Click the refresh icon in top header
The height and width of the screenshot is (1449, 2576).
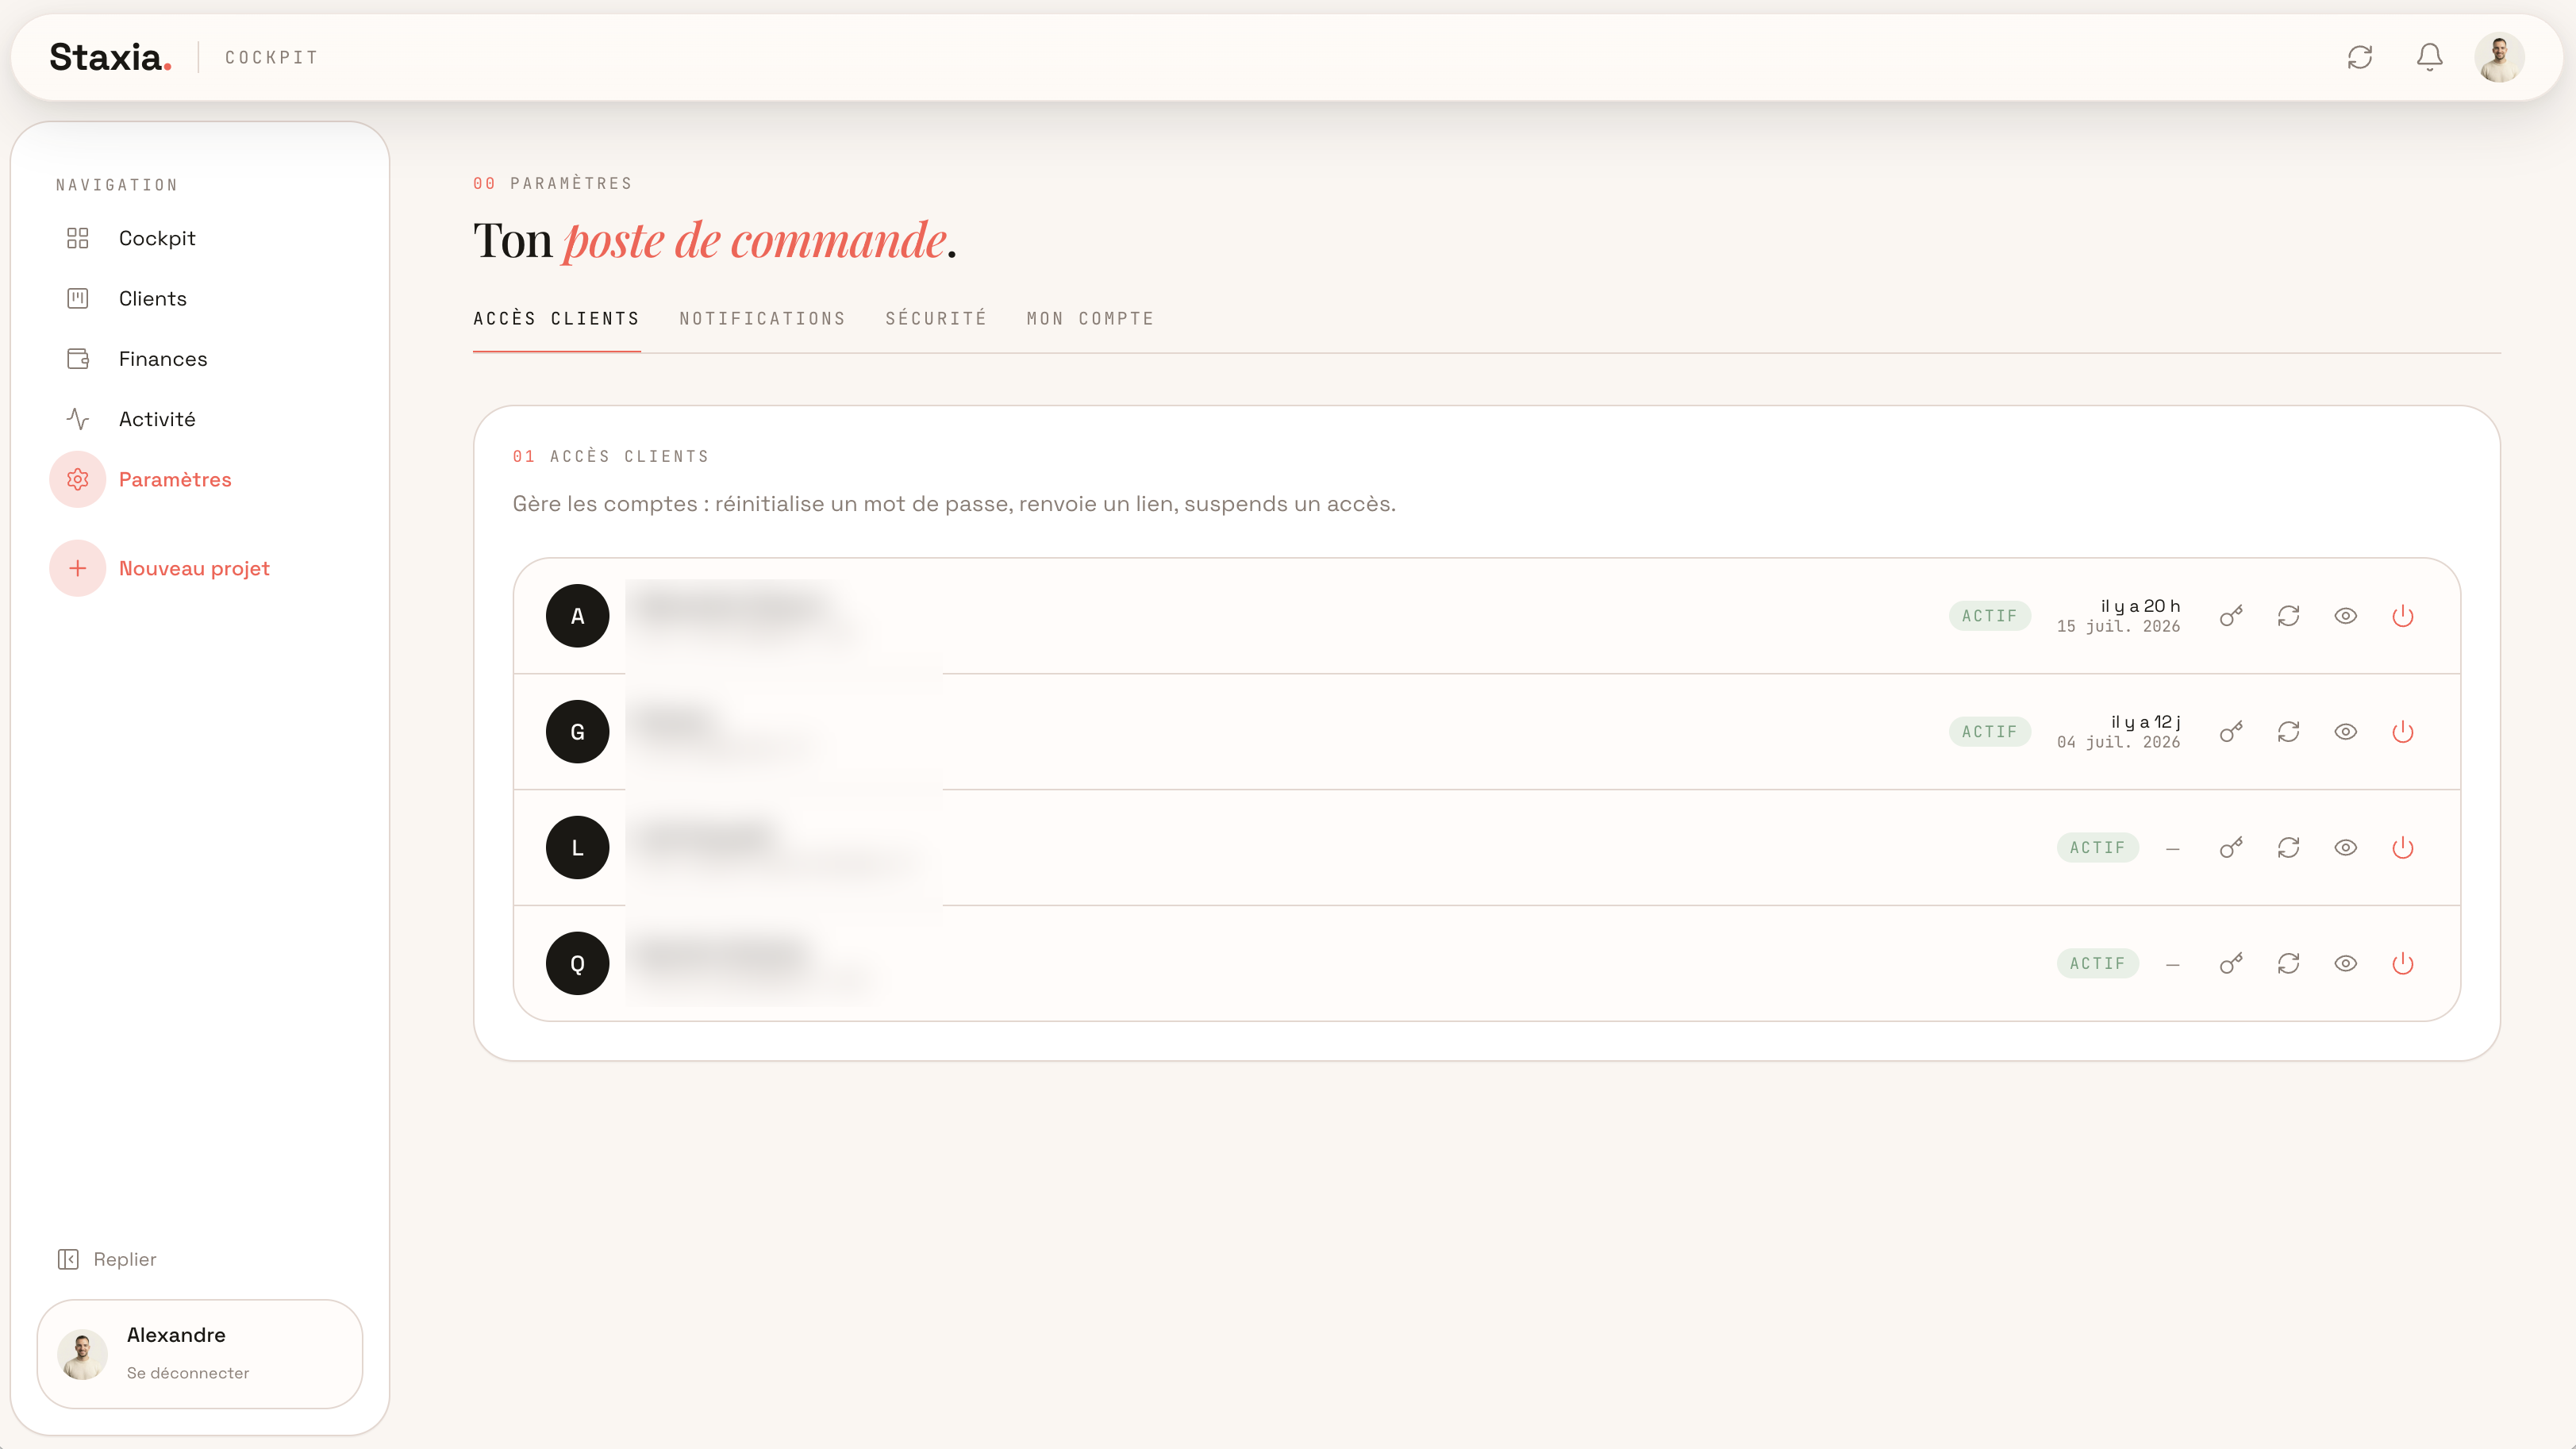pyautogui.click(x=2360, y=57)
